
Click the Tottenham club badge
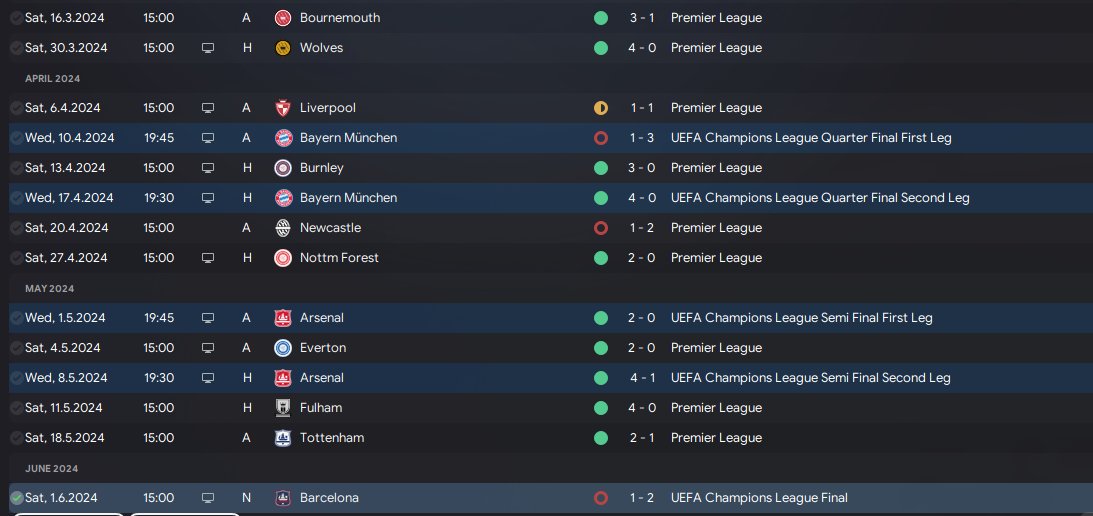[282, 438]
